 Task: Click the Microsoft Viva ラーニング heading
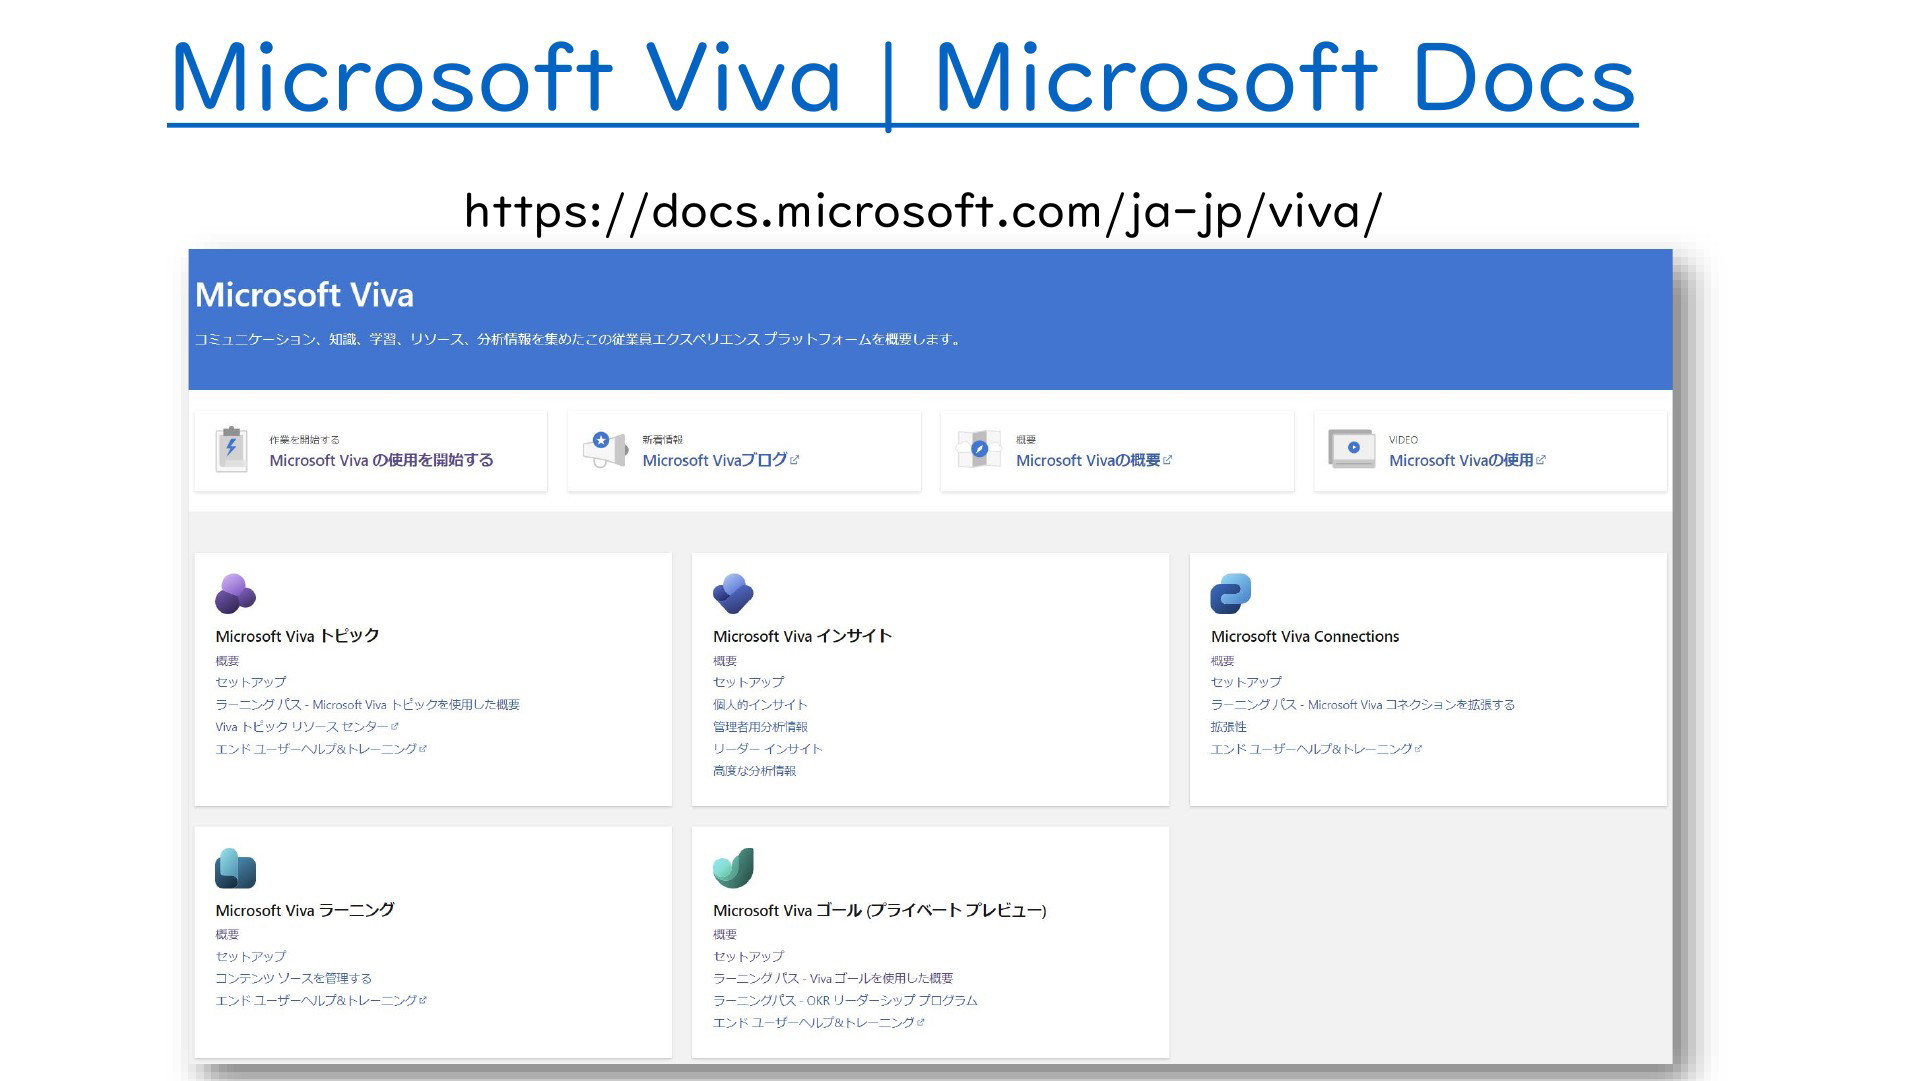point(305,910)
